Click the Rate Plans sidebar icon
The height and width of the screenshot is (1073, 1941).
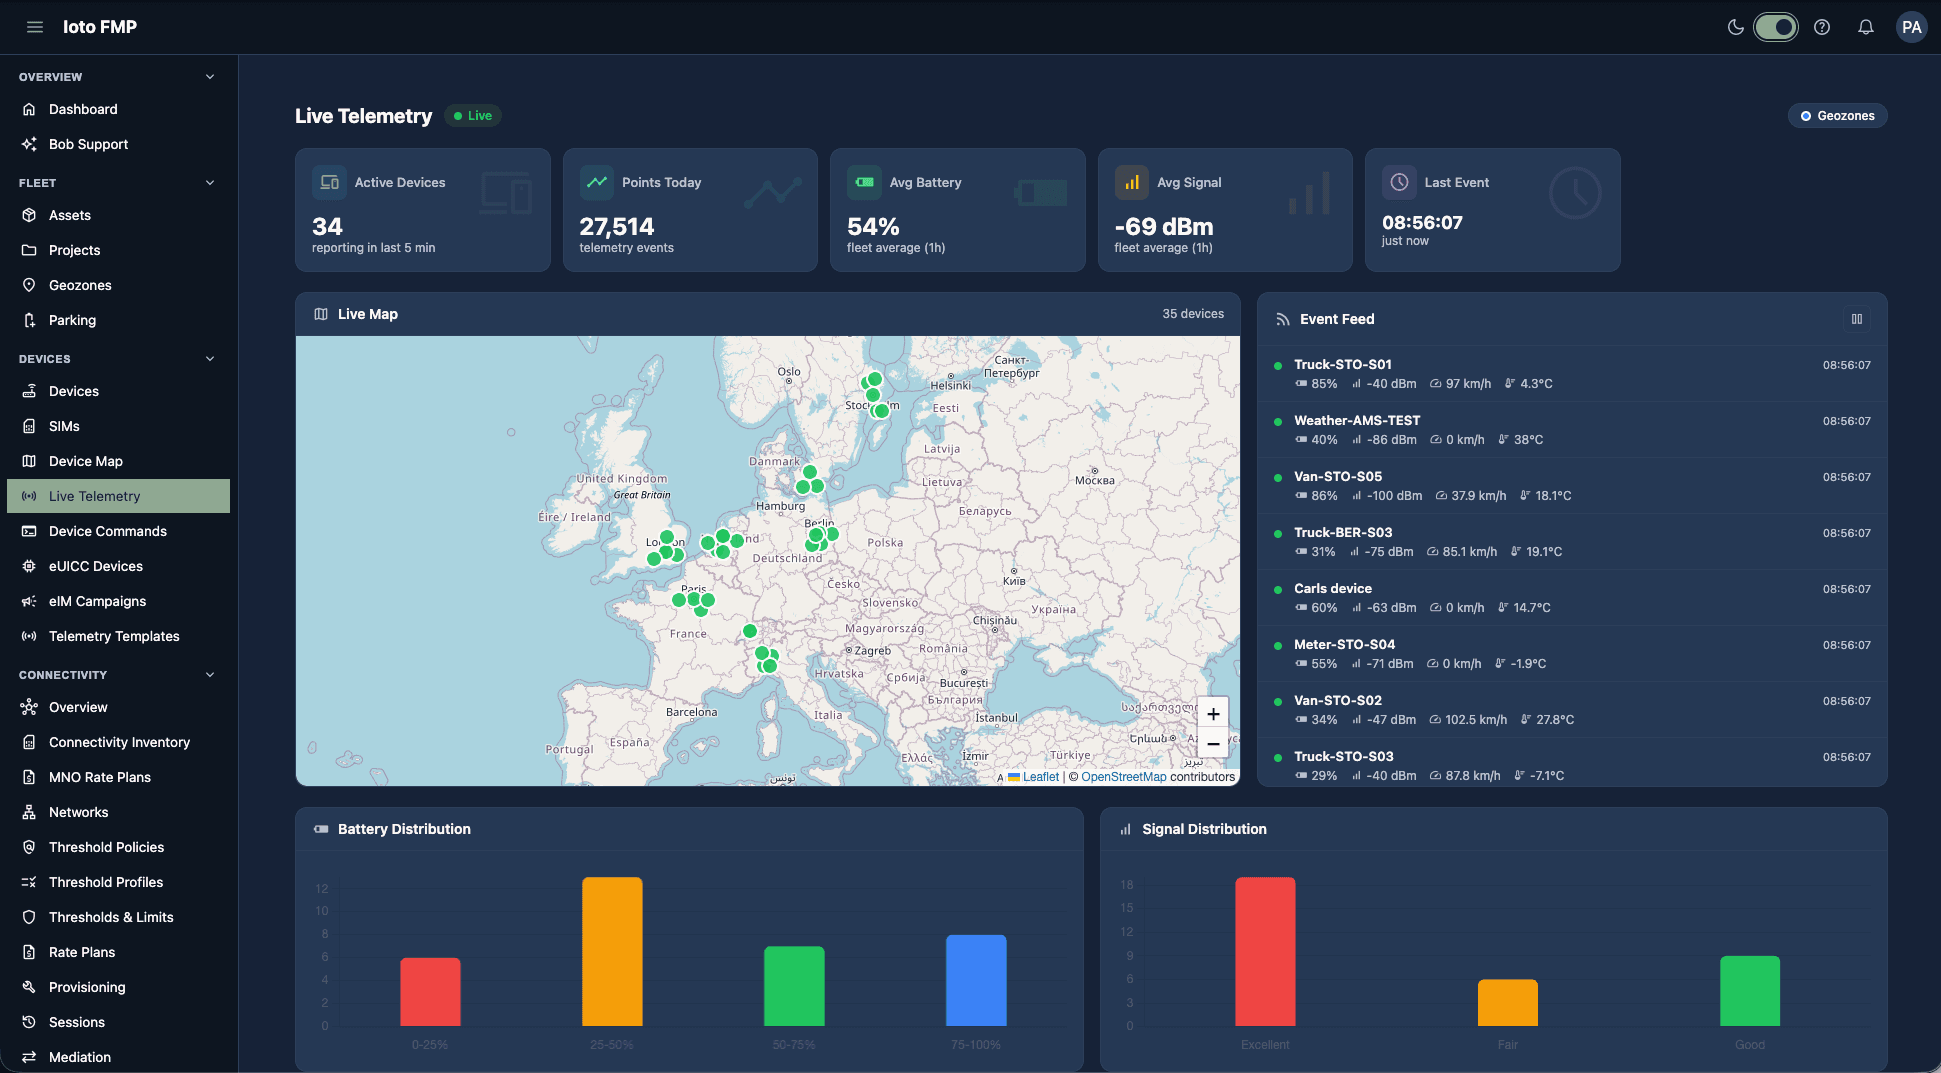point(29,952)
